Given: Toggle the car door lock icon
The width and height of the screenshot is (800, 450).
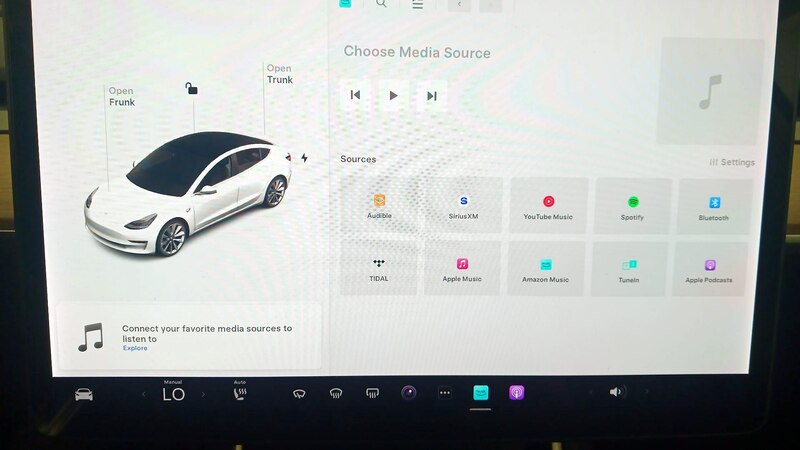Looking at the screenshot, I should 191,89.
